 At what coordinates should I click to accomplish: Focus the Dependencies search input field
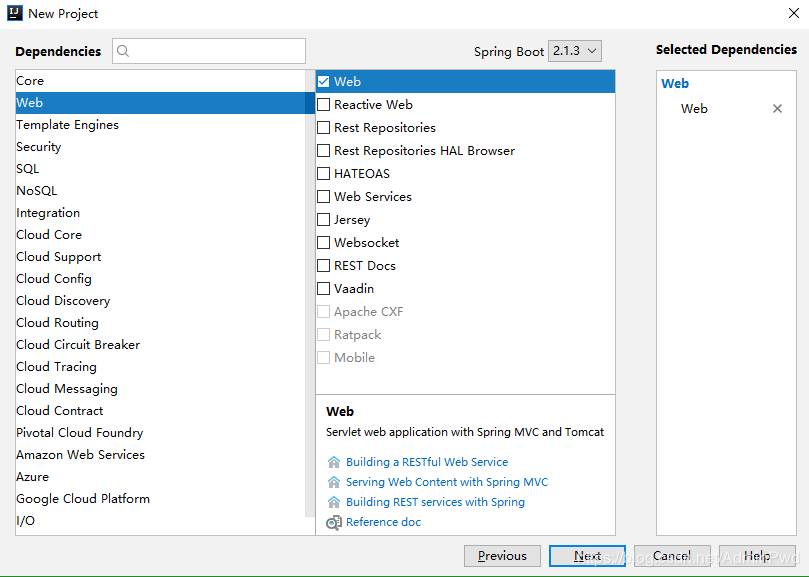[x=209, y=51]
